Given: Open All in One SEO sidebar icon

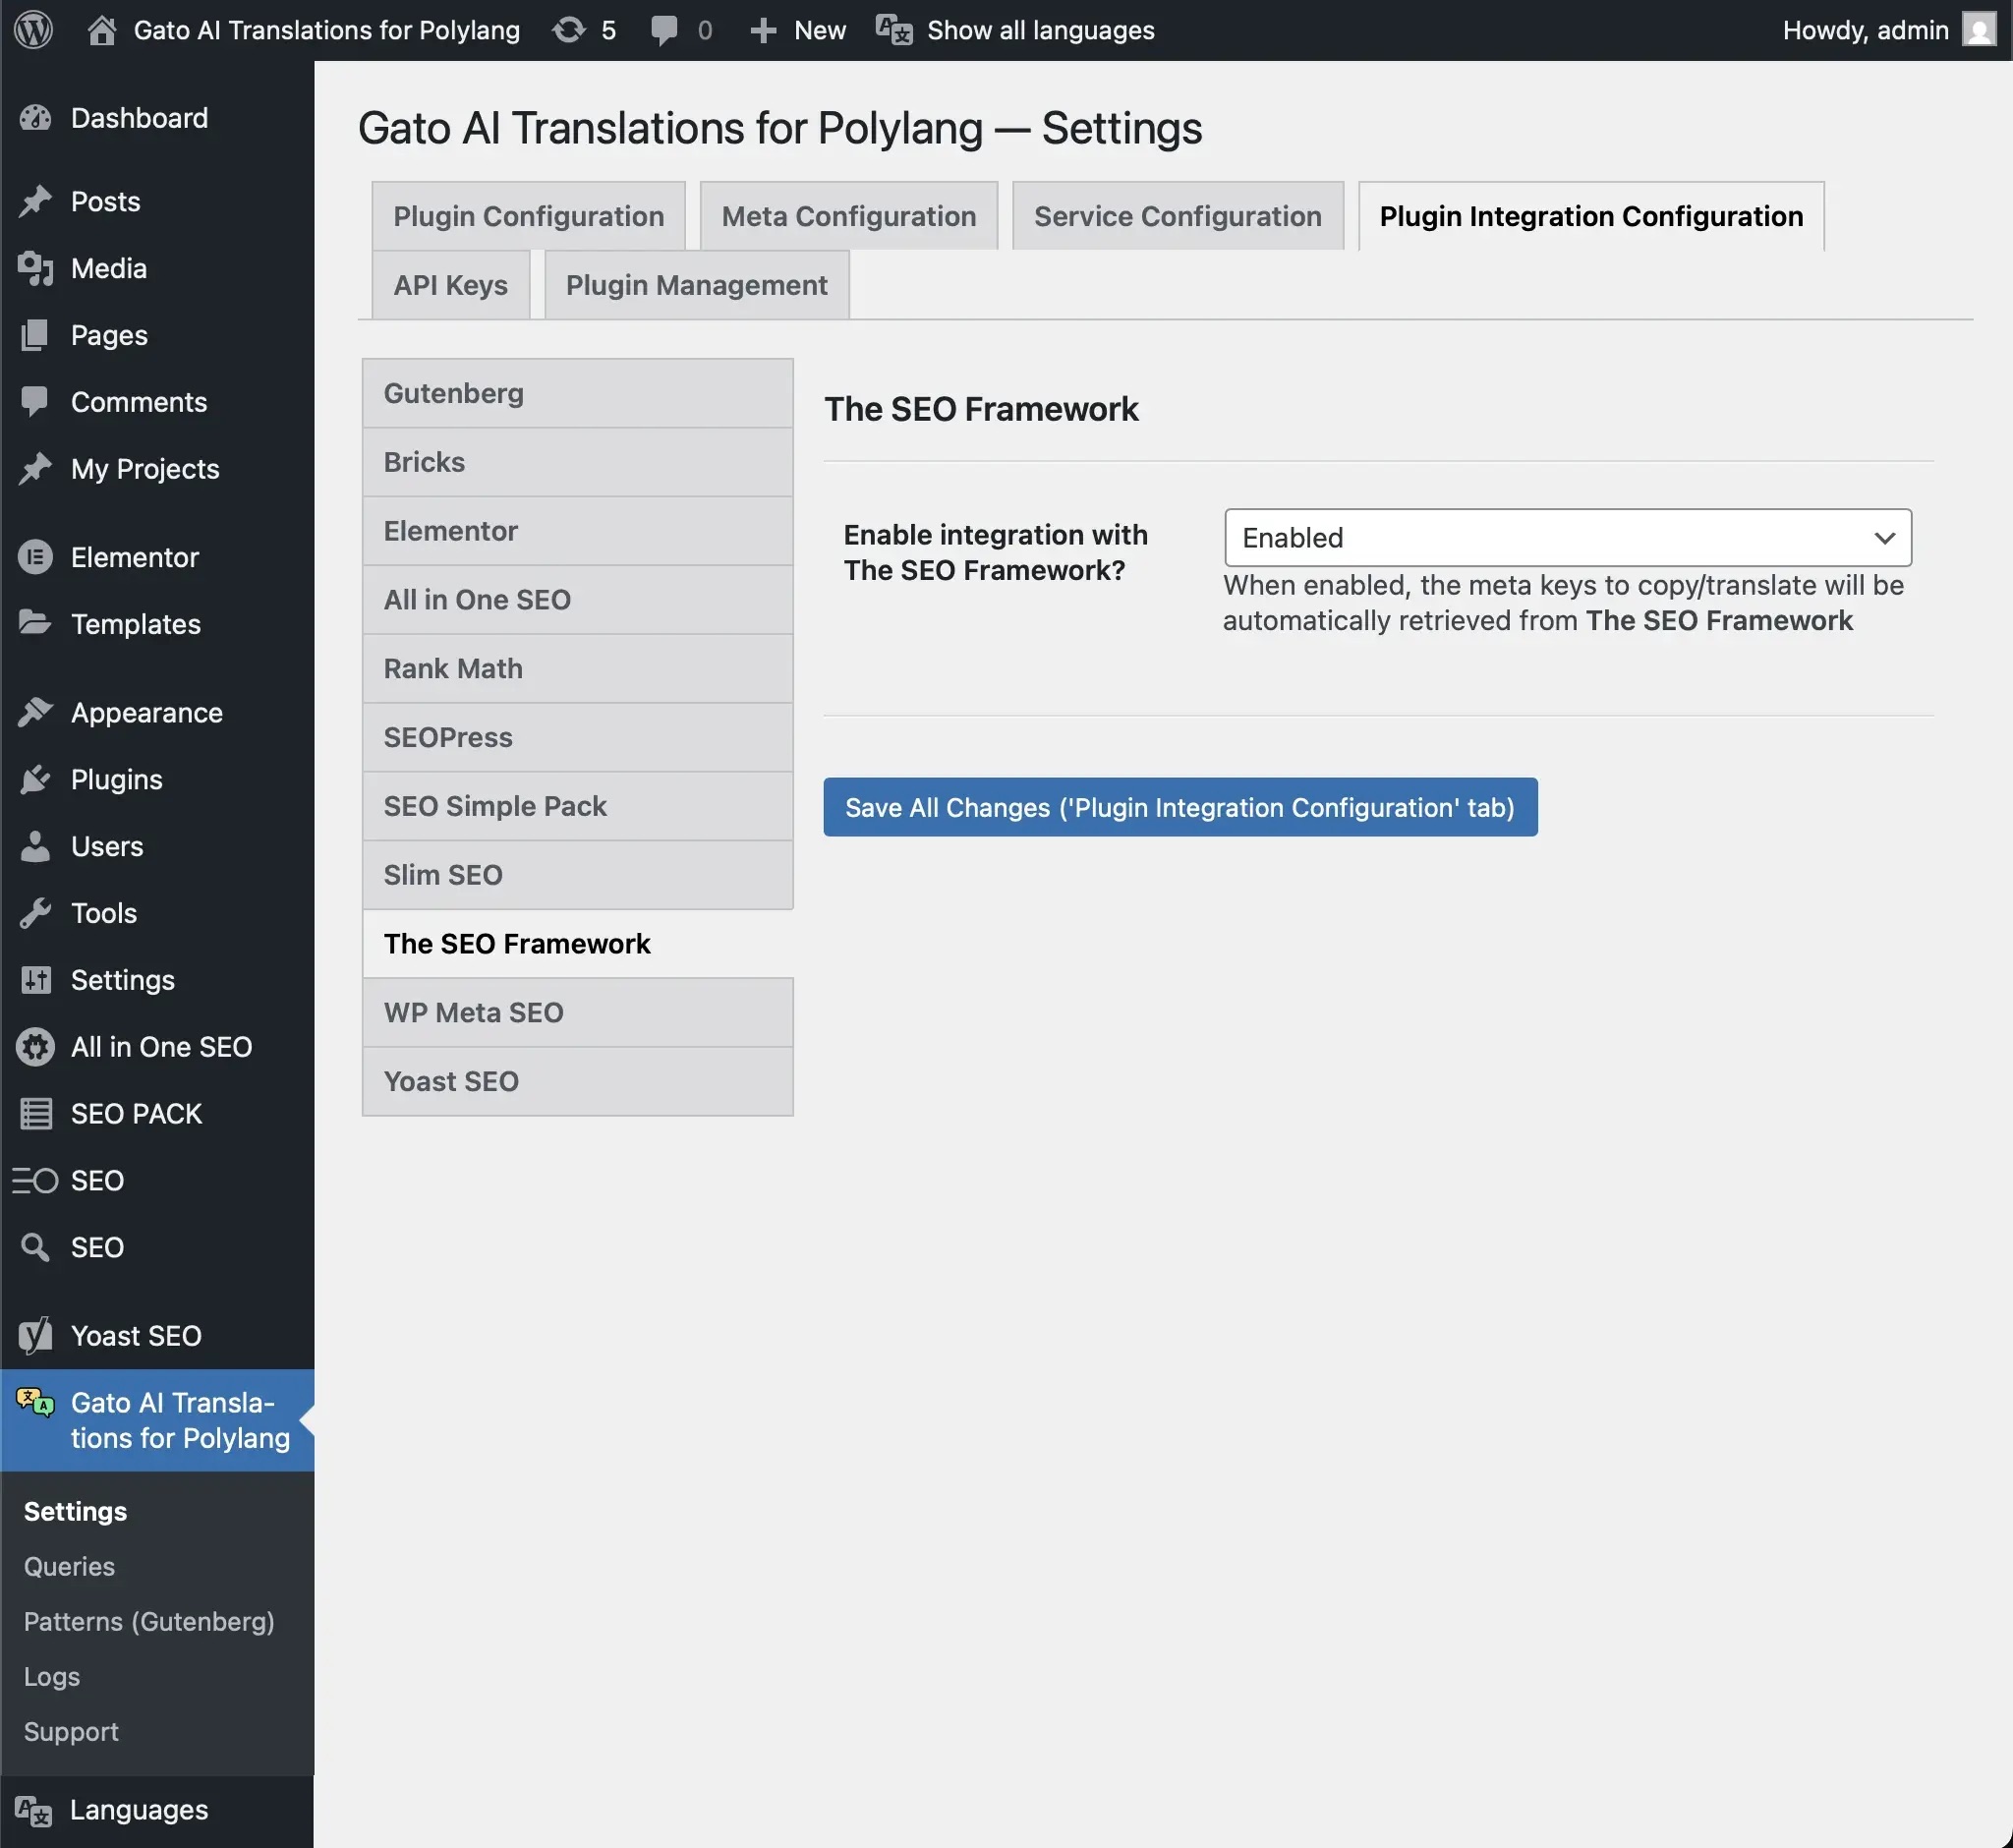Looking at the screenshot, I should (x=36, y=1047).
